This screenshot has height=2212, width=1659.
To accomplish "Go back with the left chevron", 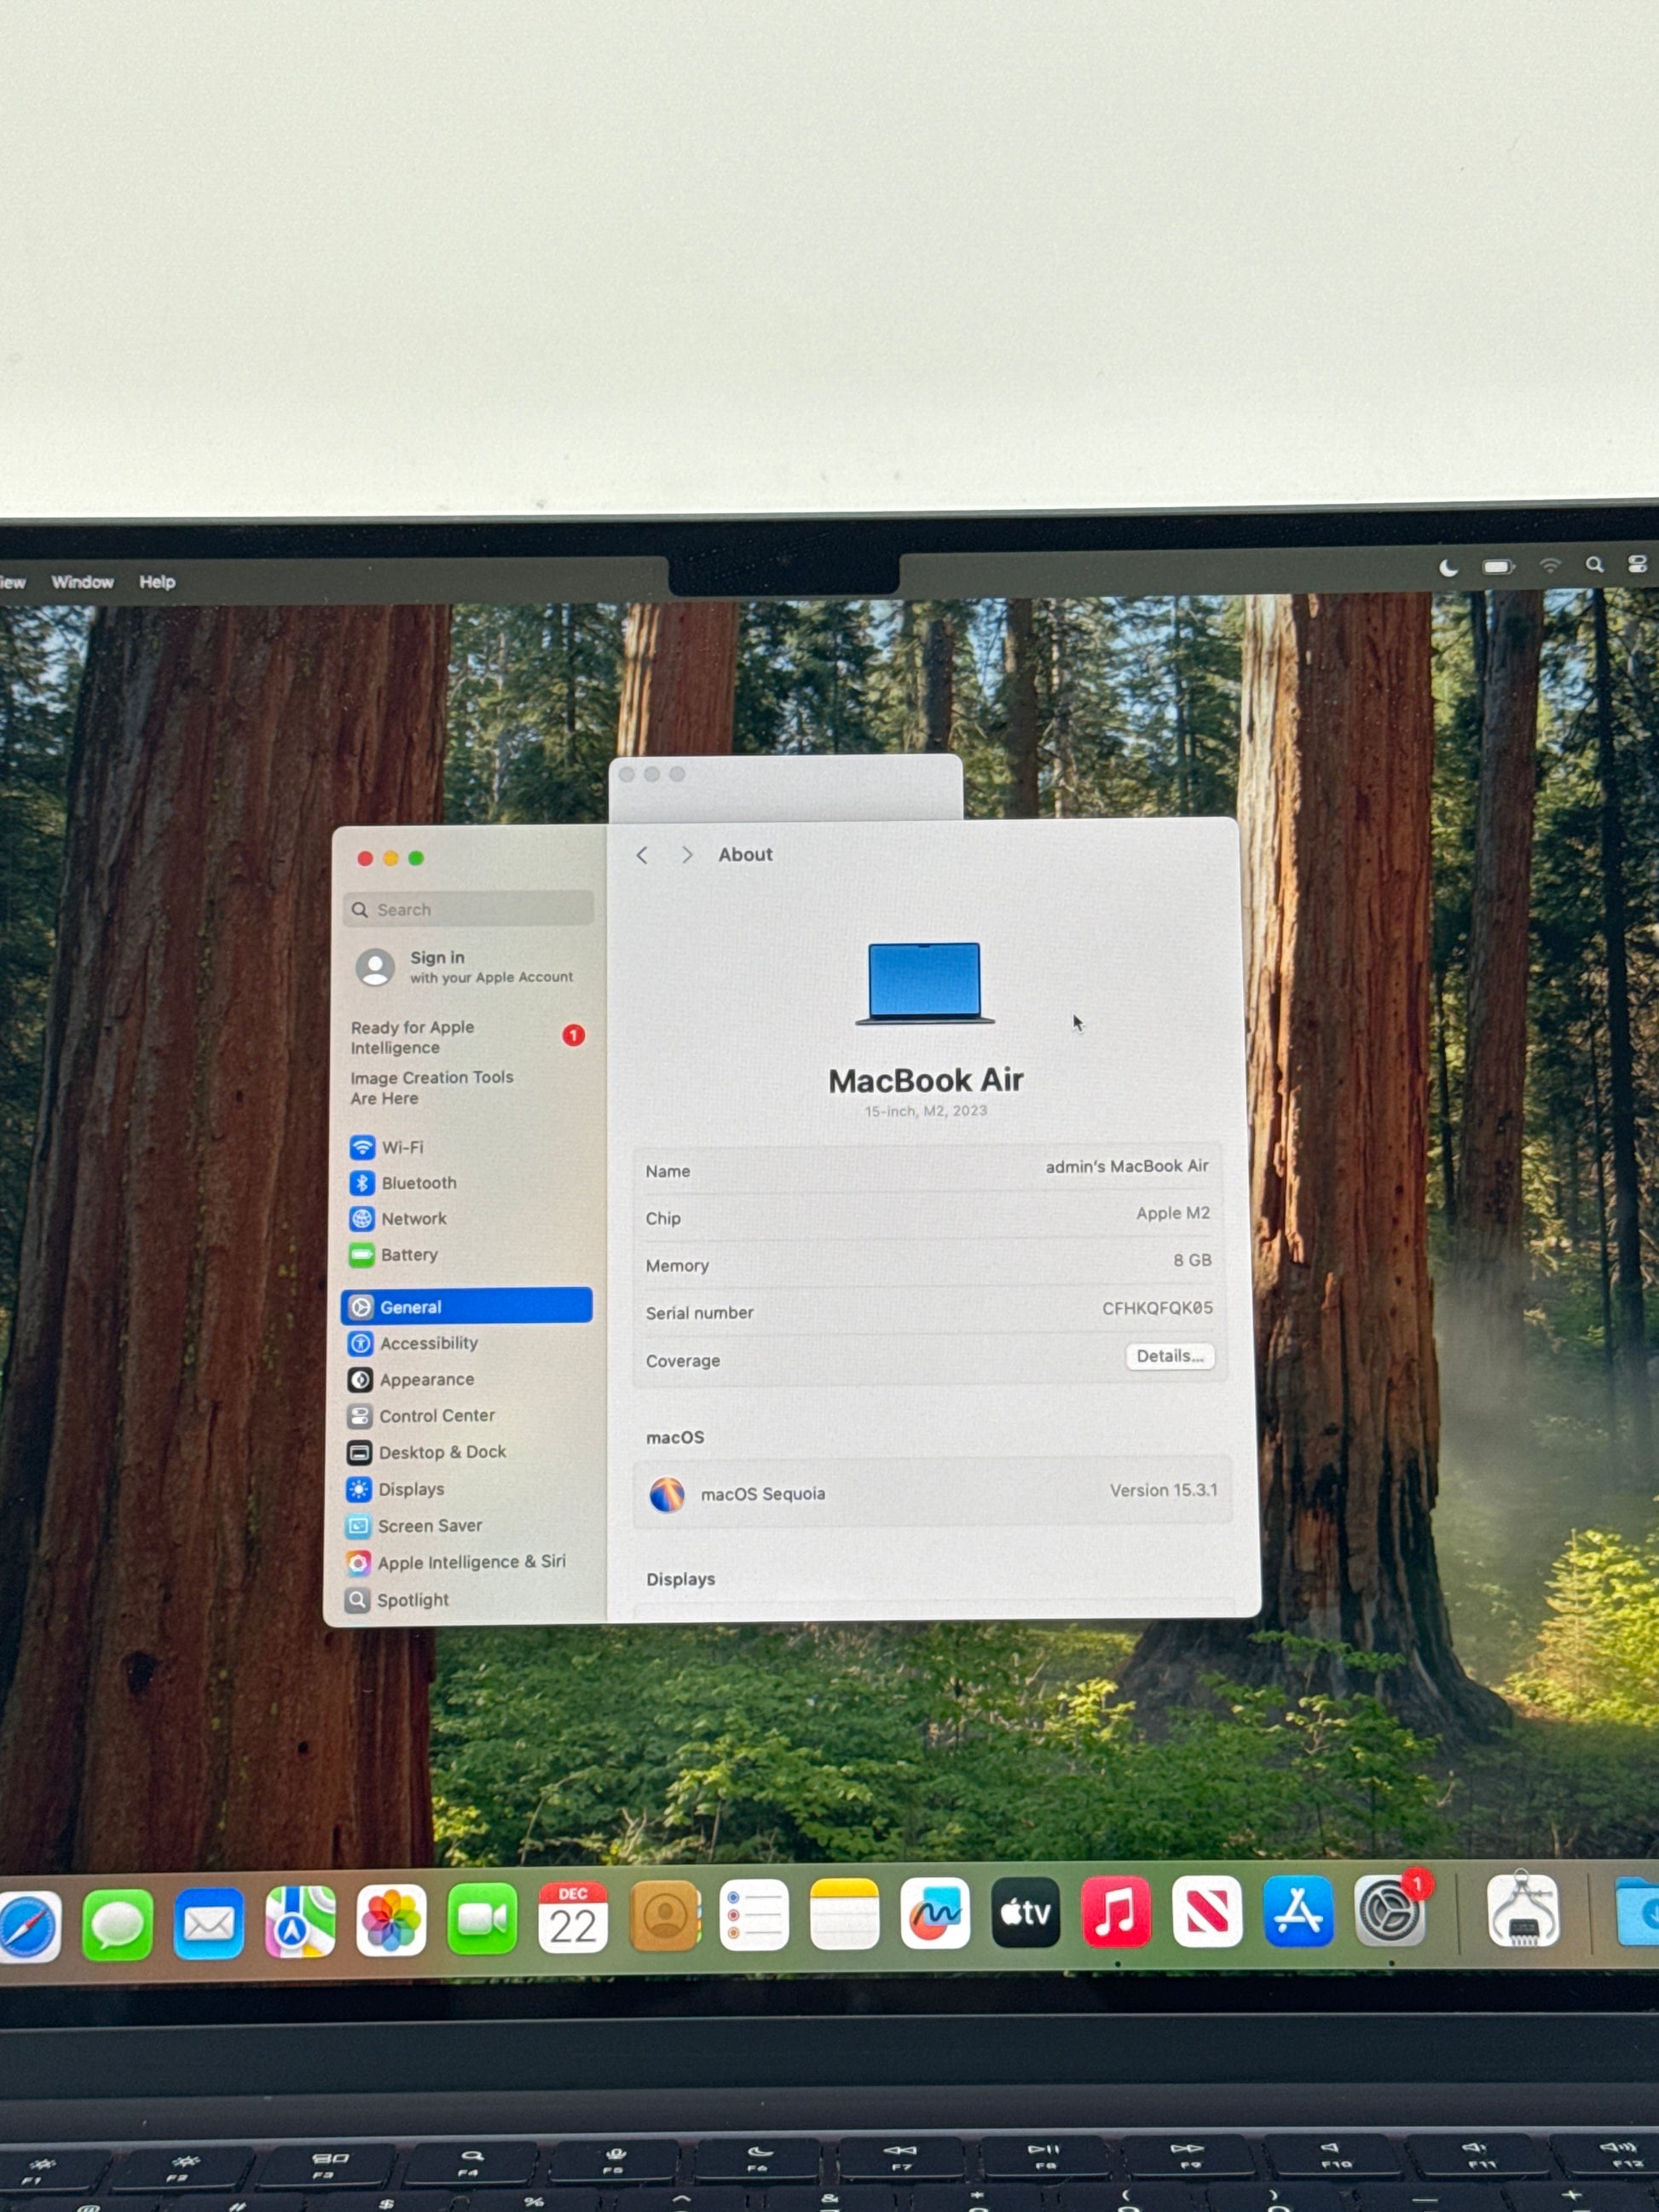I will (x=642, y=855).
